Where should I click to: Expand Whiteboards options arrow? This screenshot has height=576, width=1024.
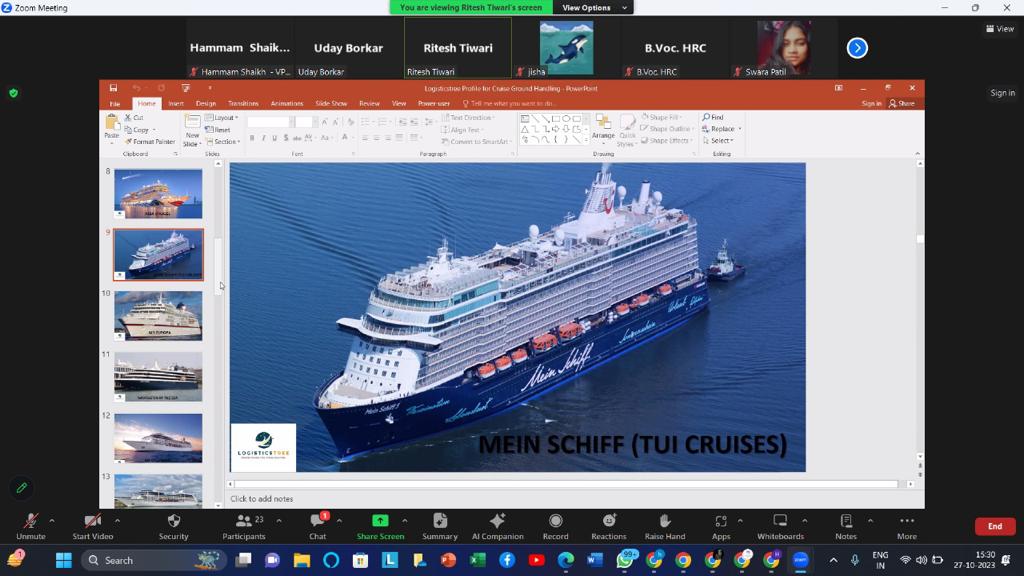point(805,520)
